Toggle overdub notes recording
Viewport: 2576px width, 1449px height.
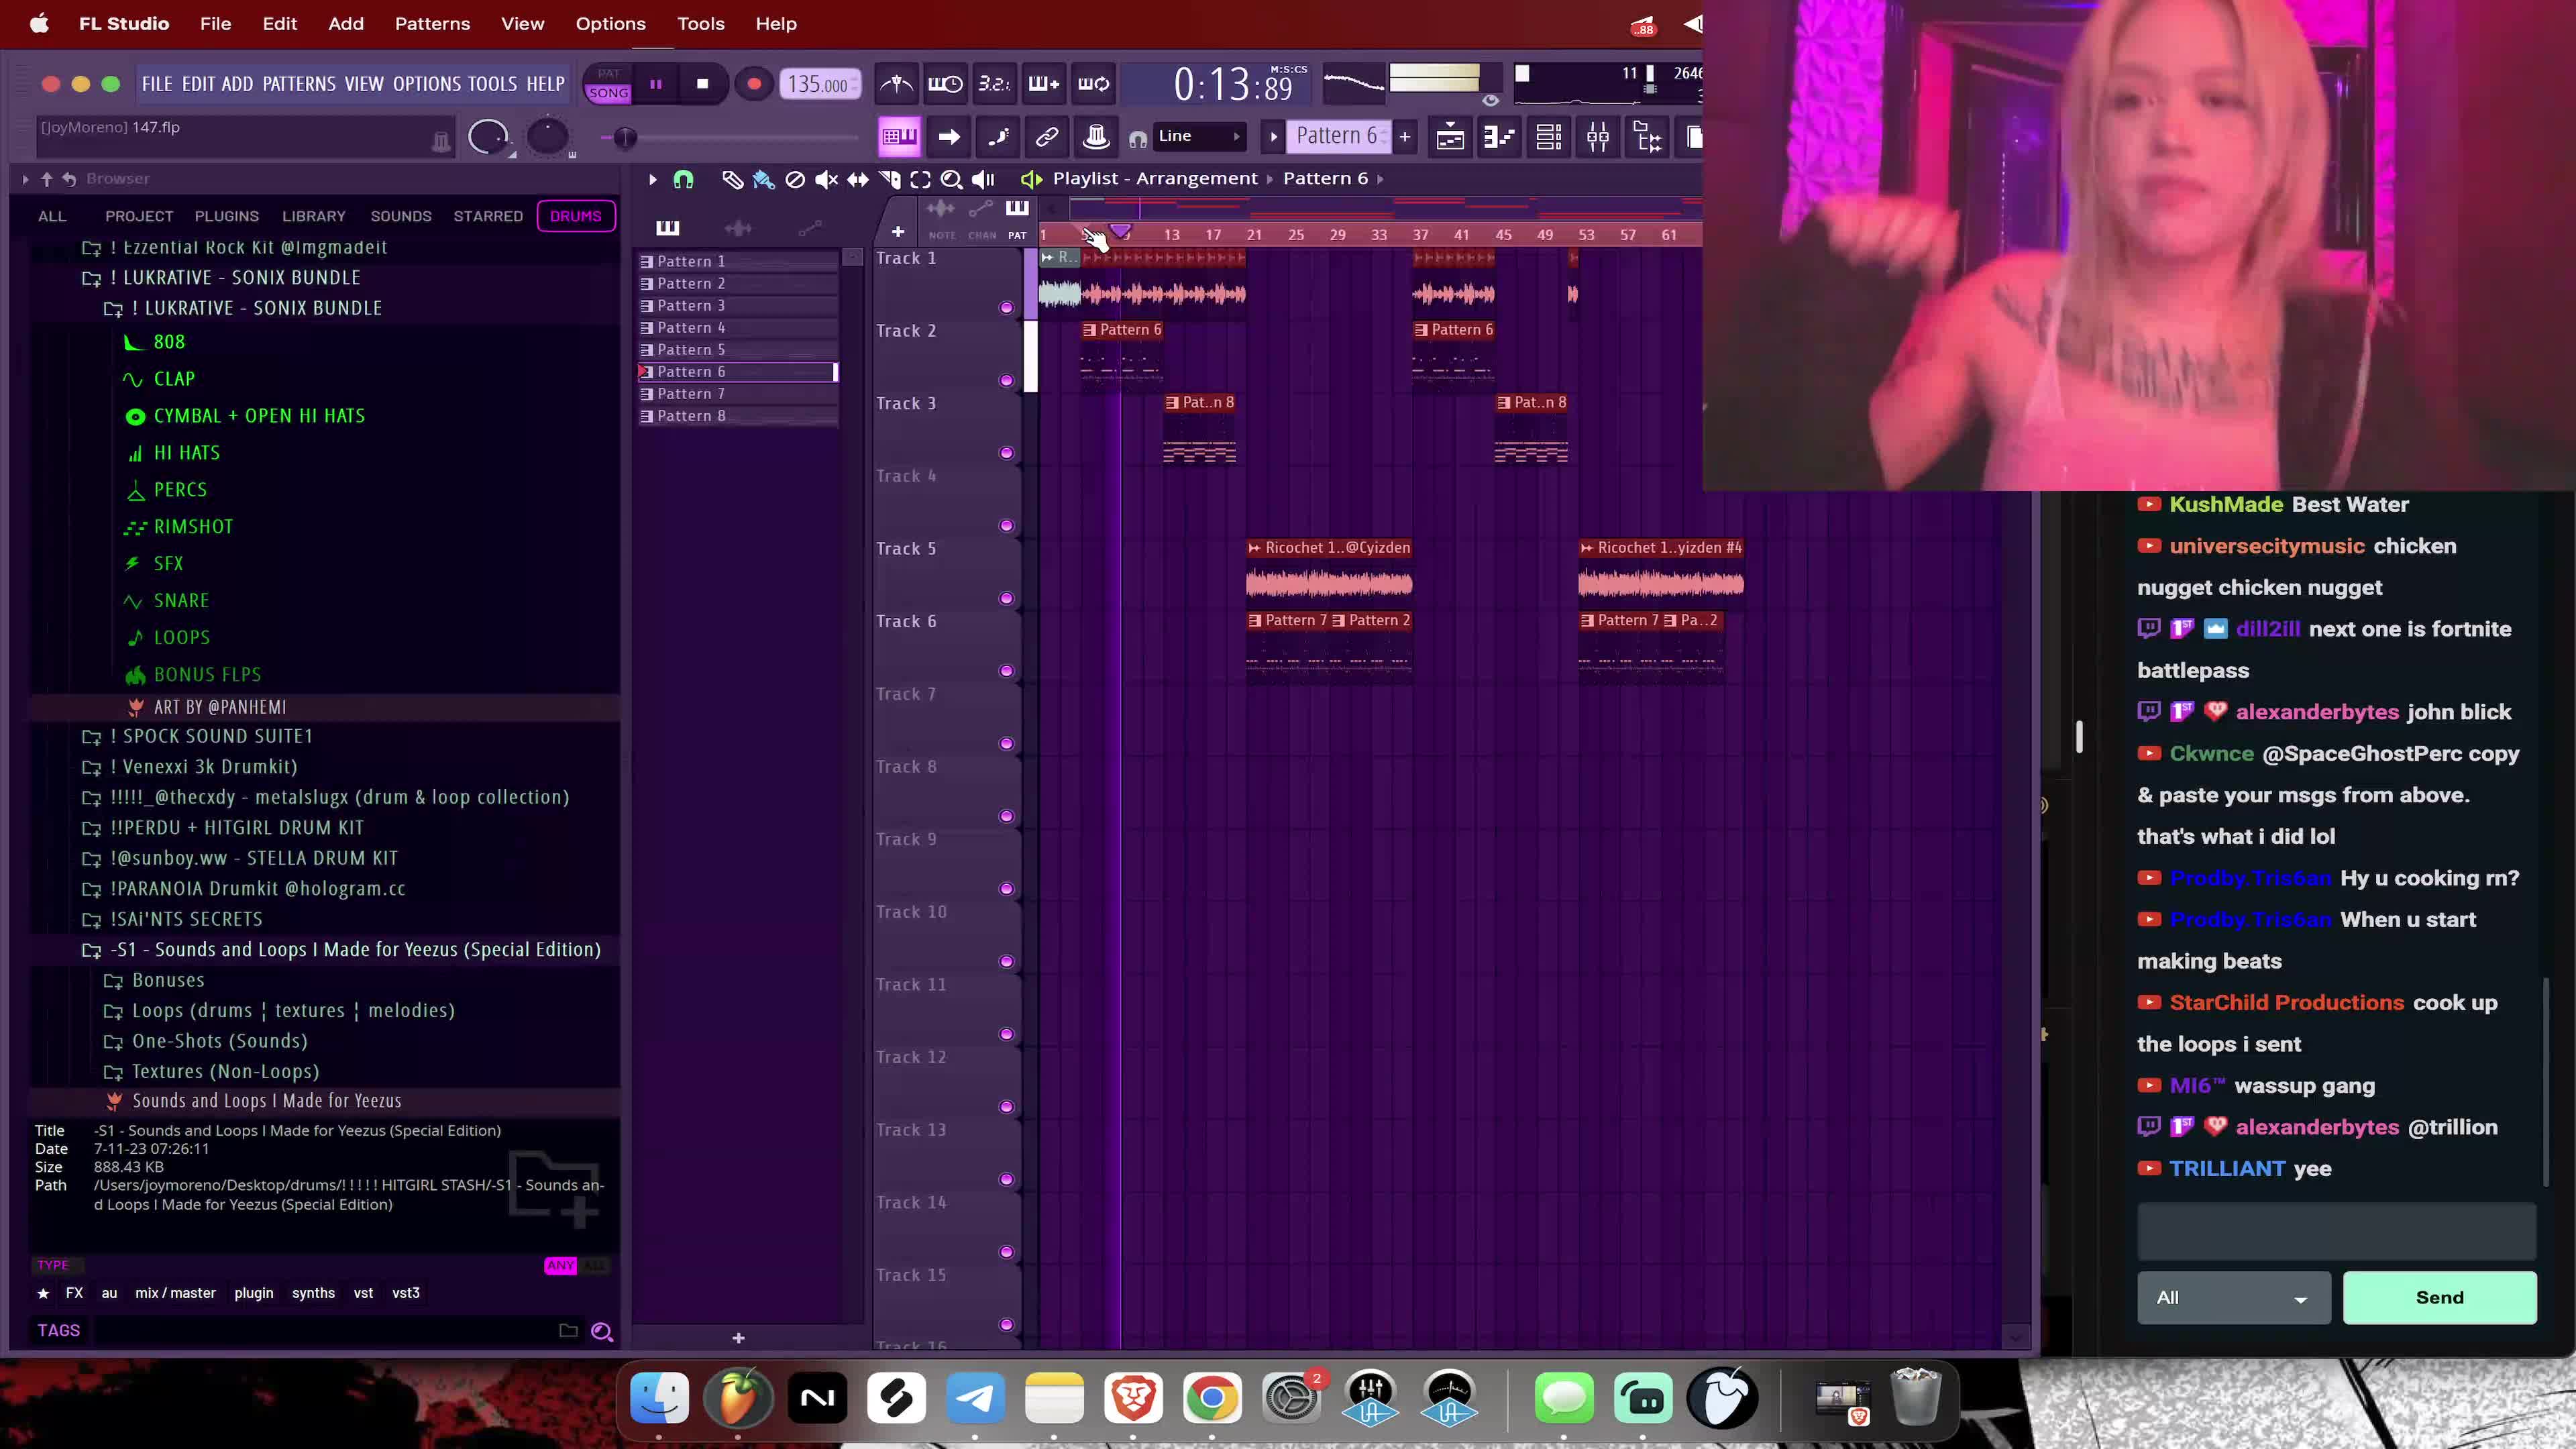[1043, 84]
